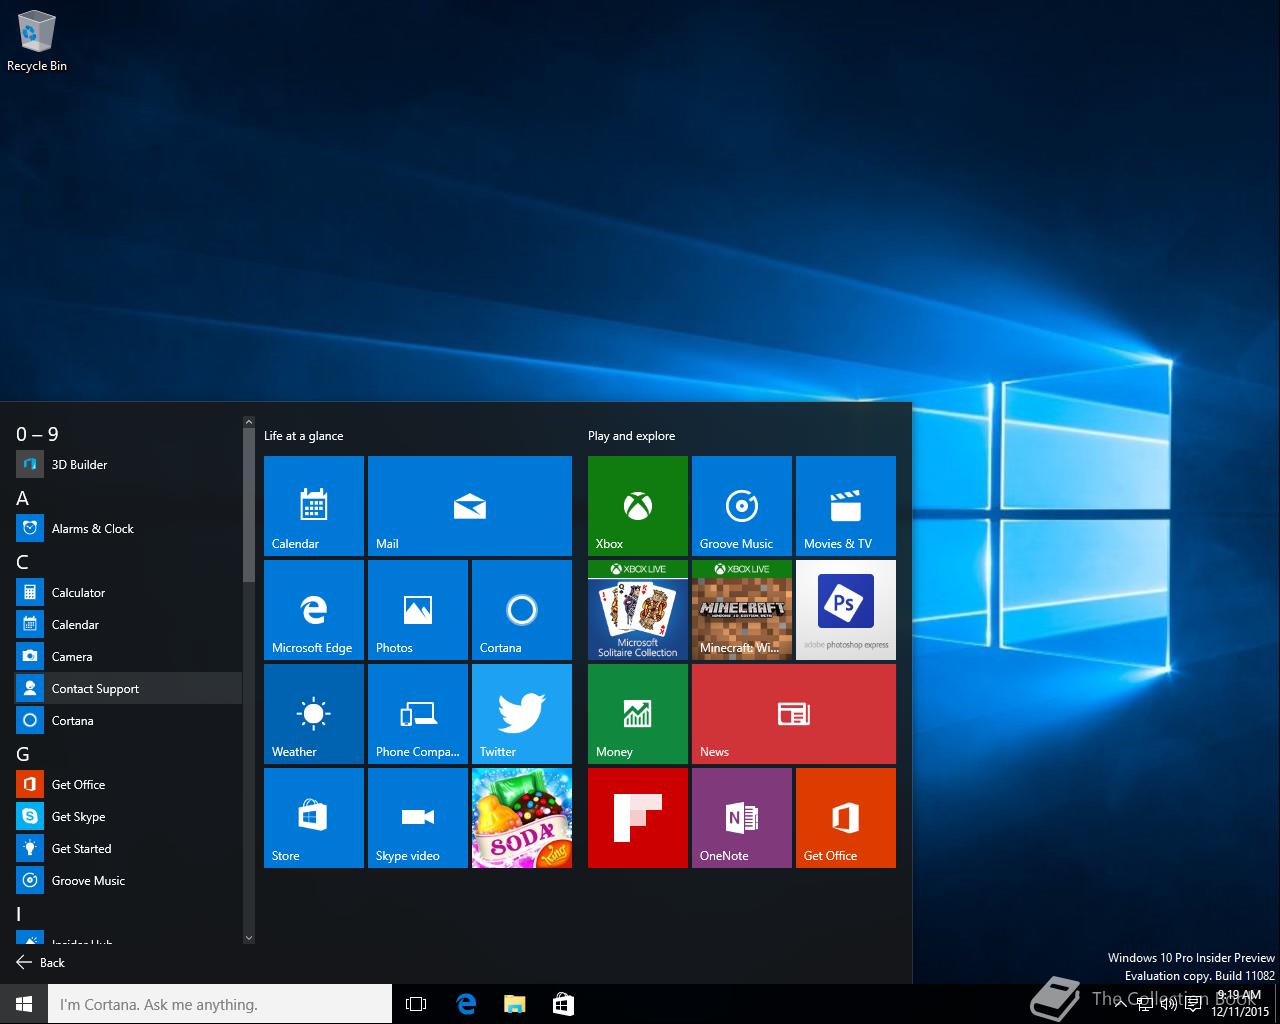Click the Start button on the taskbar
1280x1024 pixels.
24,1004
